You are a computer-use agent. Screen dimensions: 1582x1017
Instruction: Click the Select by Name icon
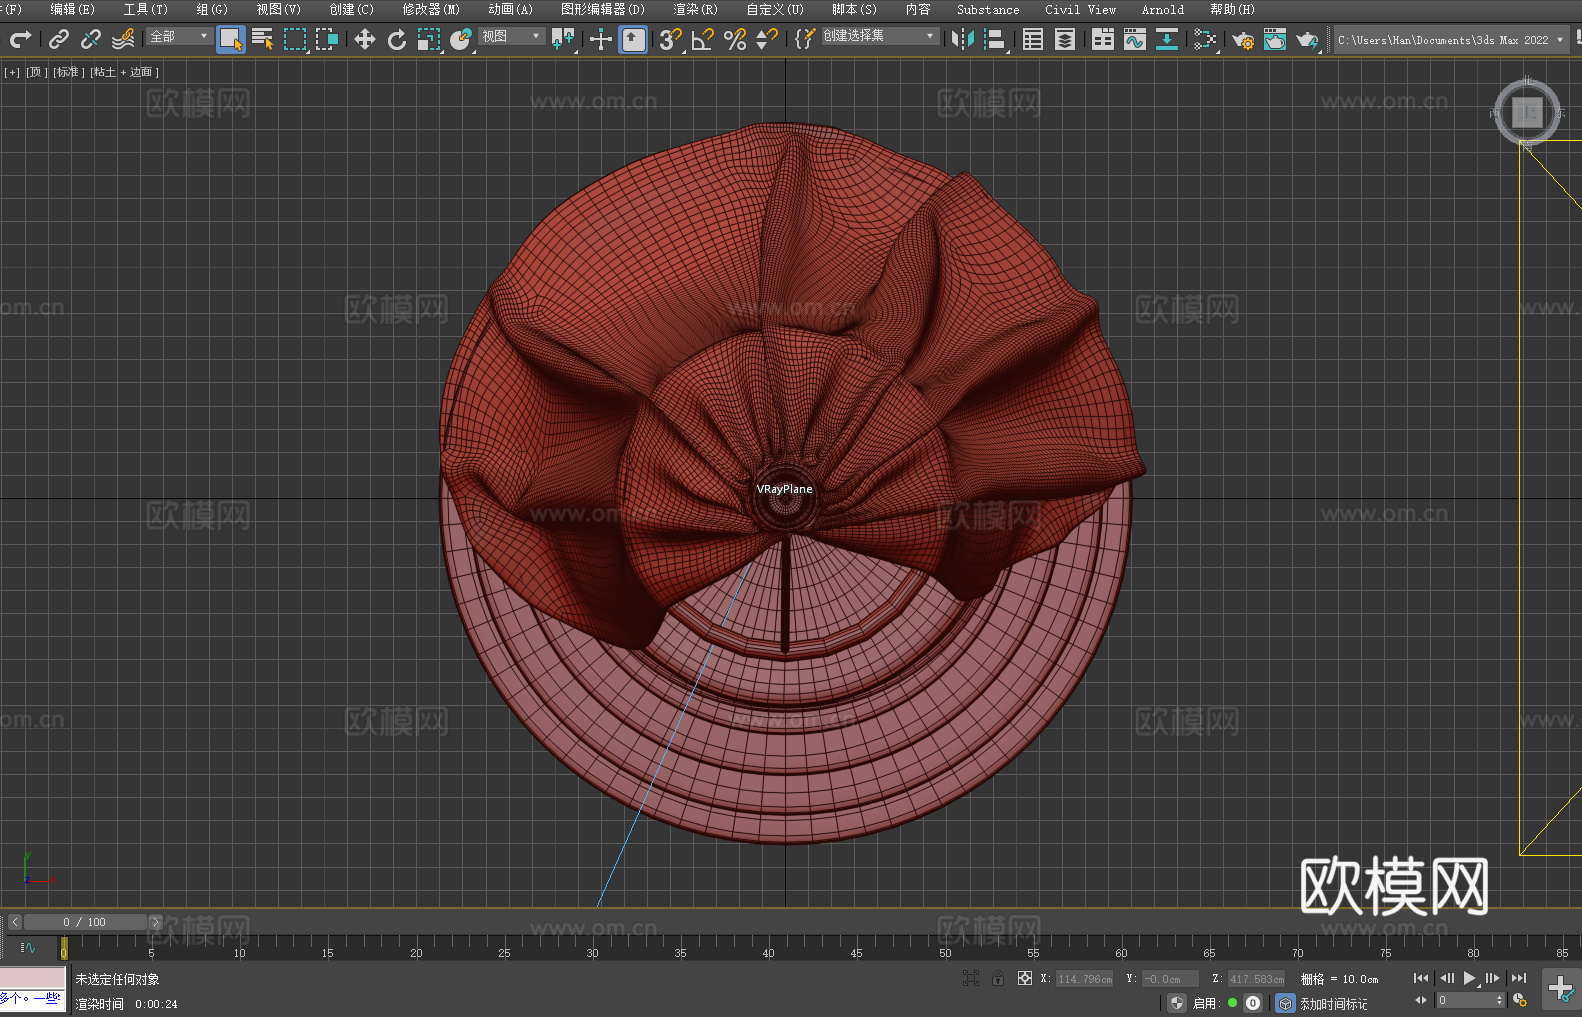(x=263, y=39)
